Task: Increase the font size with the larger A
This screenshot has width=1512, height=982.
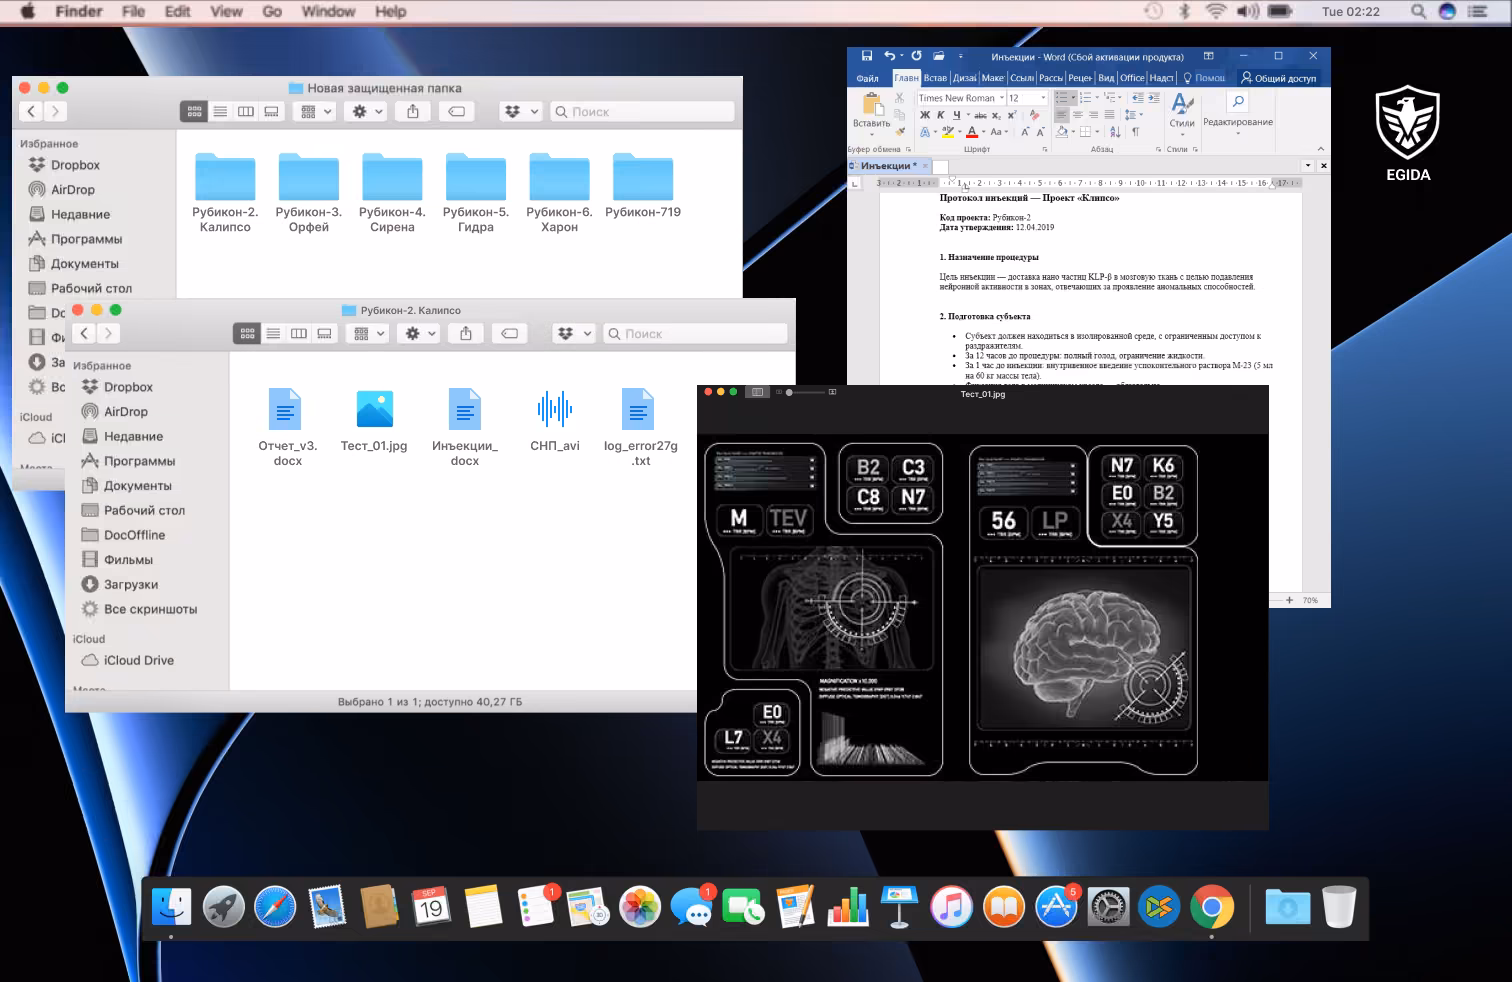Action: point(1025,131)
